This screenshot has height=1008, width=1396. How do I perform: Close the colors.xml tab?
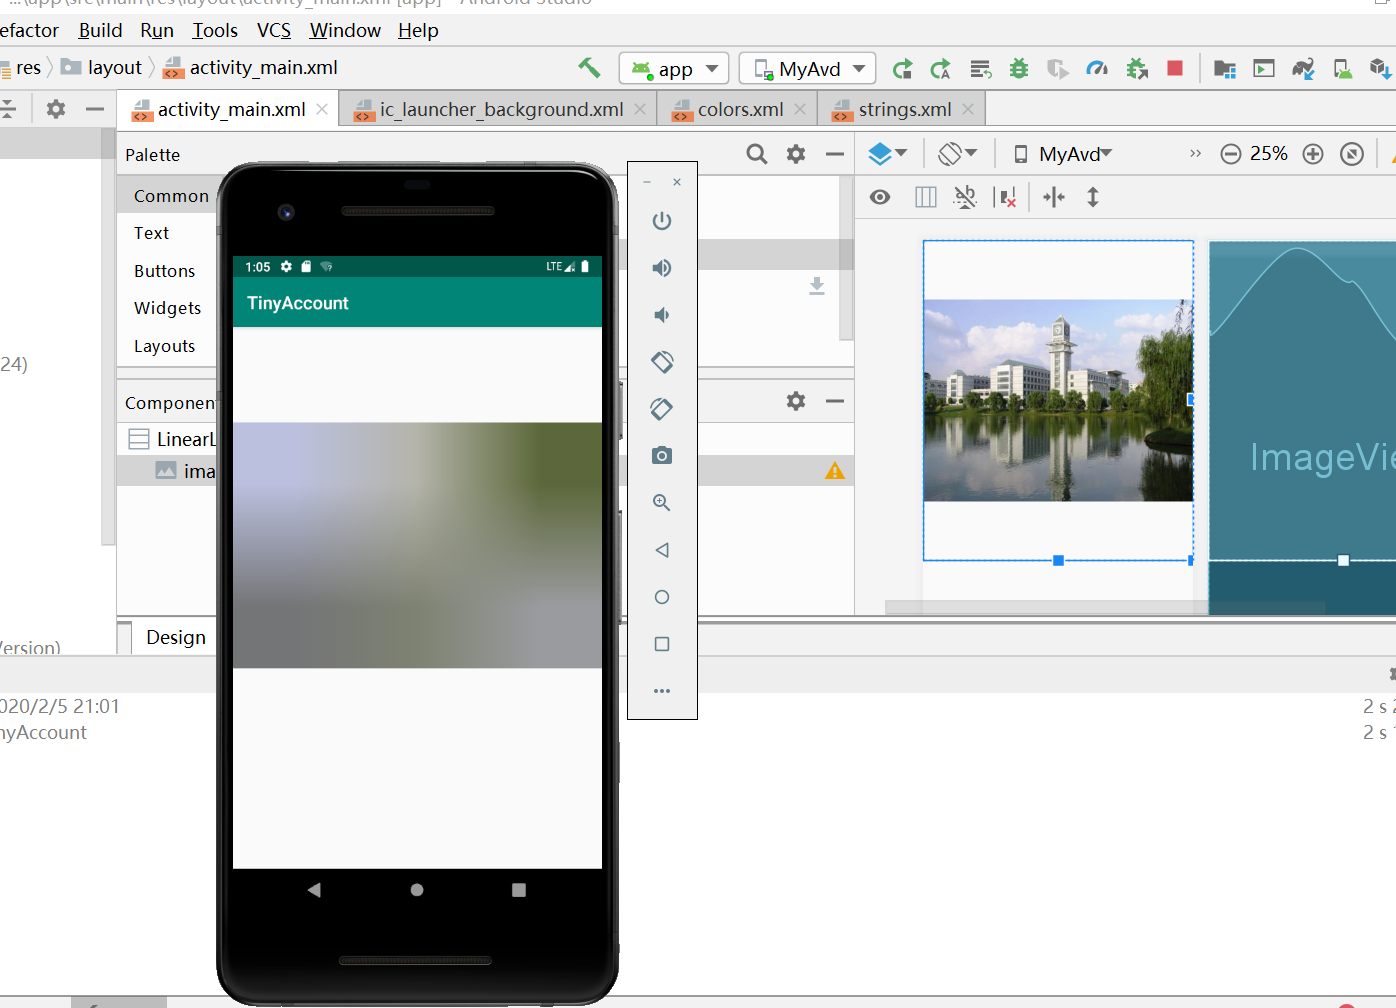pyautogui.click(x=800, y=109)
